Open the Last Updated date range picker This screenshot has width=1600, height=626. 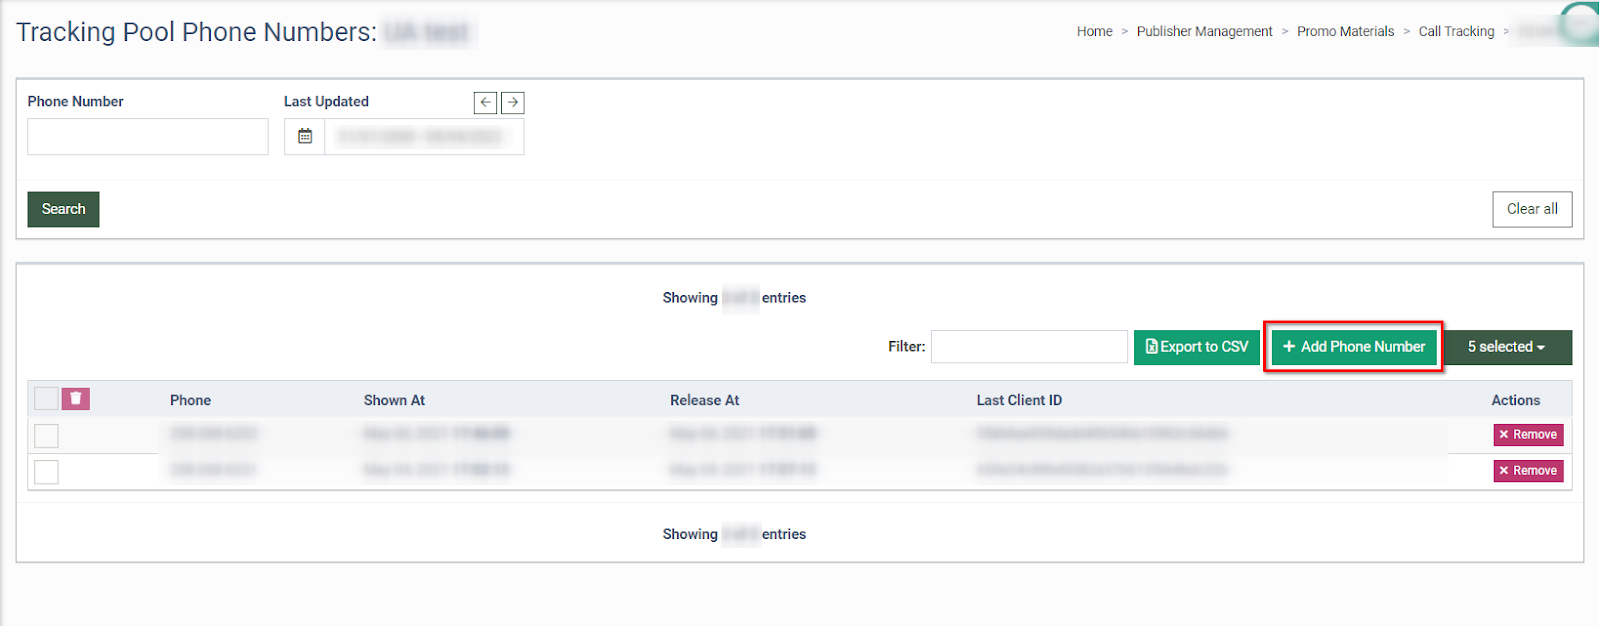(422, 137)
